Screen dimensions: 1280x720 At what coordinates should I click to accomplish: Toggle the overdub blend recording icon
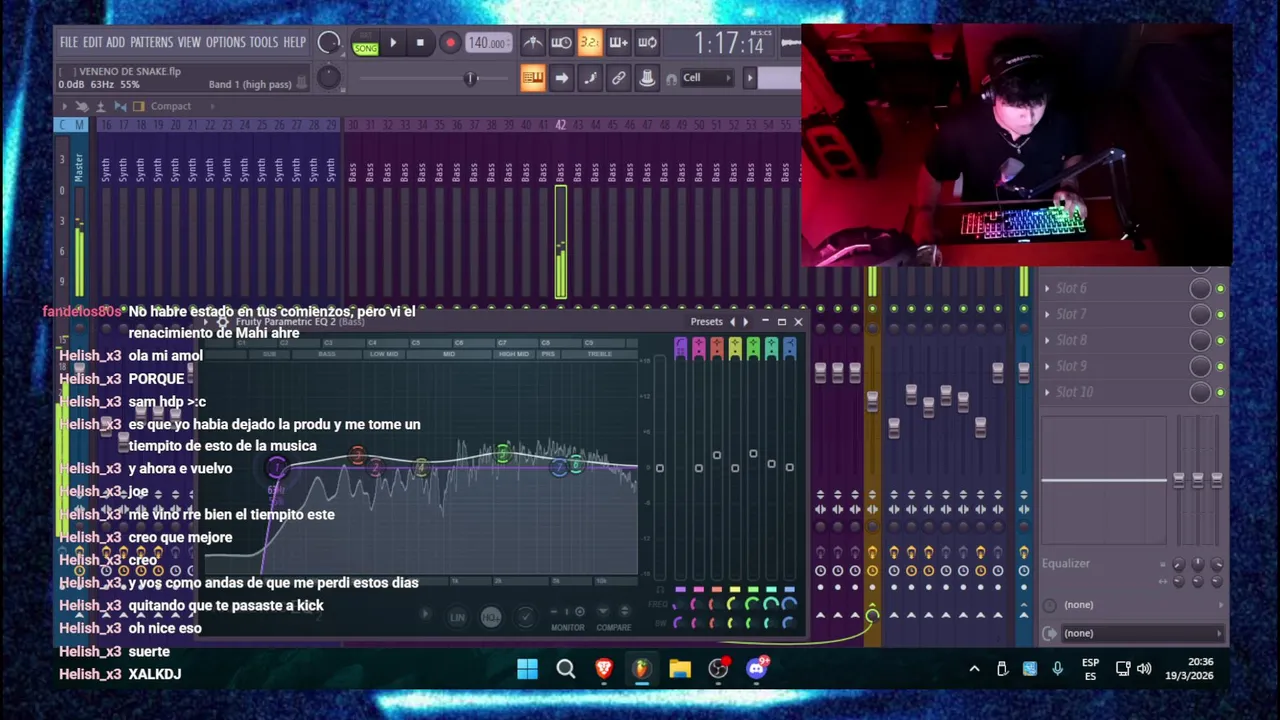point(618,43)
